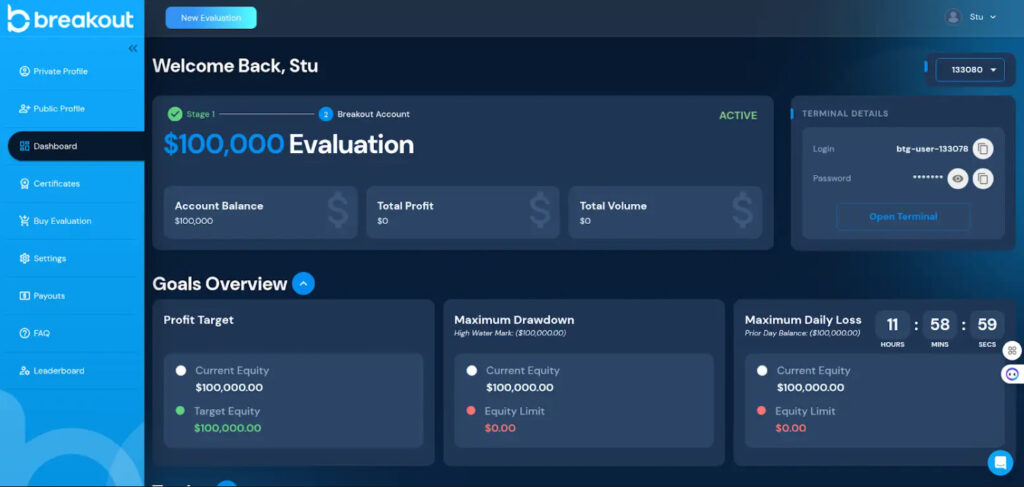Click Total Profit dollar sign icon

click(x=540, y=211)
